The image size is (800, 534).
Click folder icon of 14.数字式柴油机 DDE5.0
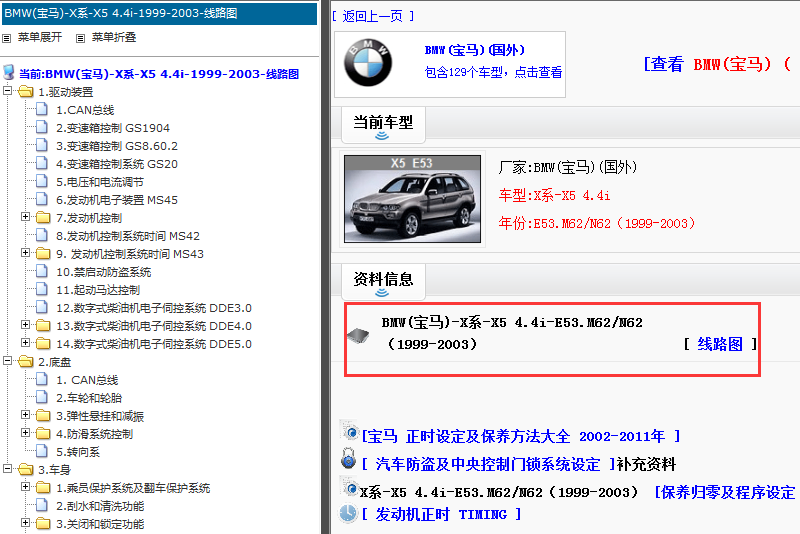click(43, 344)
